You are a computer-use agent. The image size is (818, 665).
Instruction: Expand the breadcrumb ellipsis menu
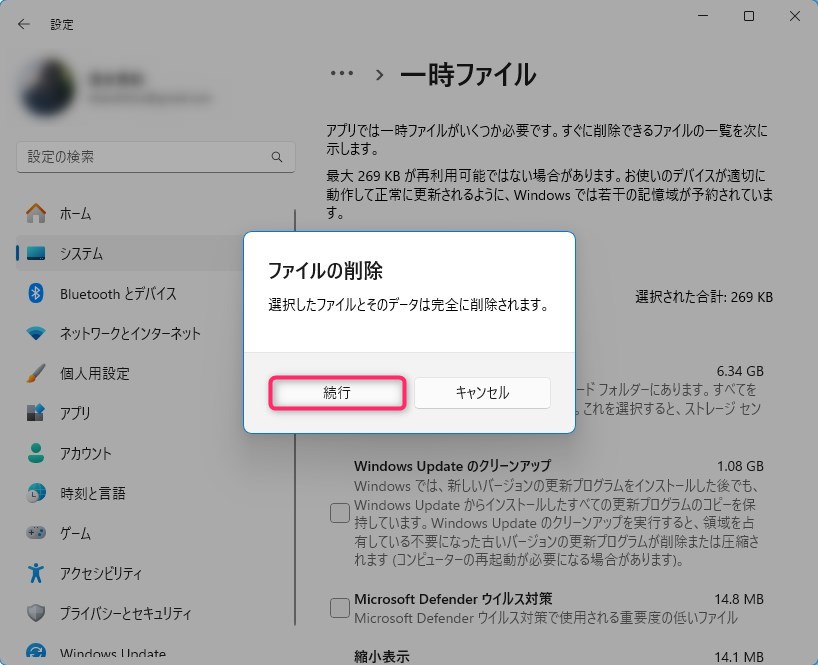[342, 74]
